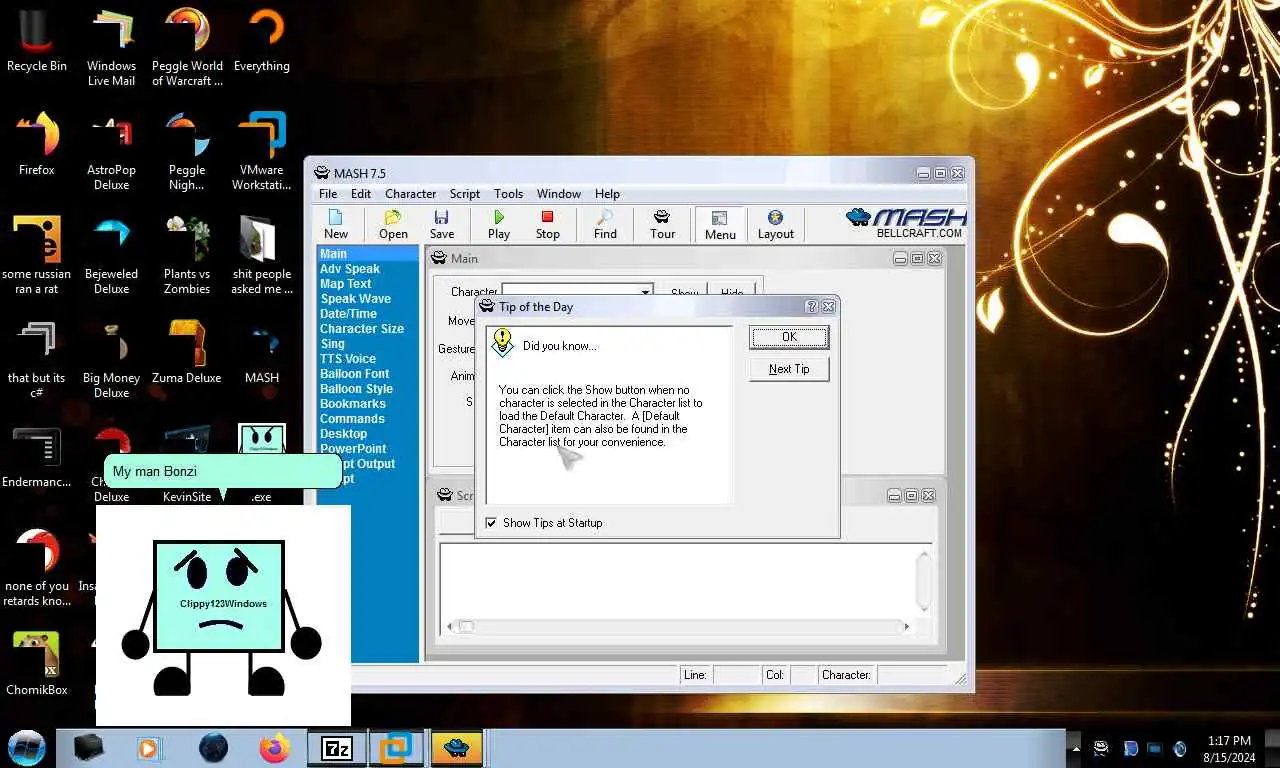Click the Layout toolbar icon
Viewport: 1280px width, 768px height.
(775, 224)
